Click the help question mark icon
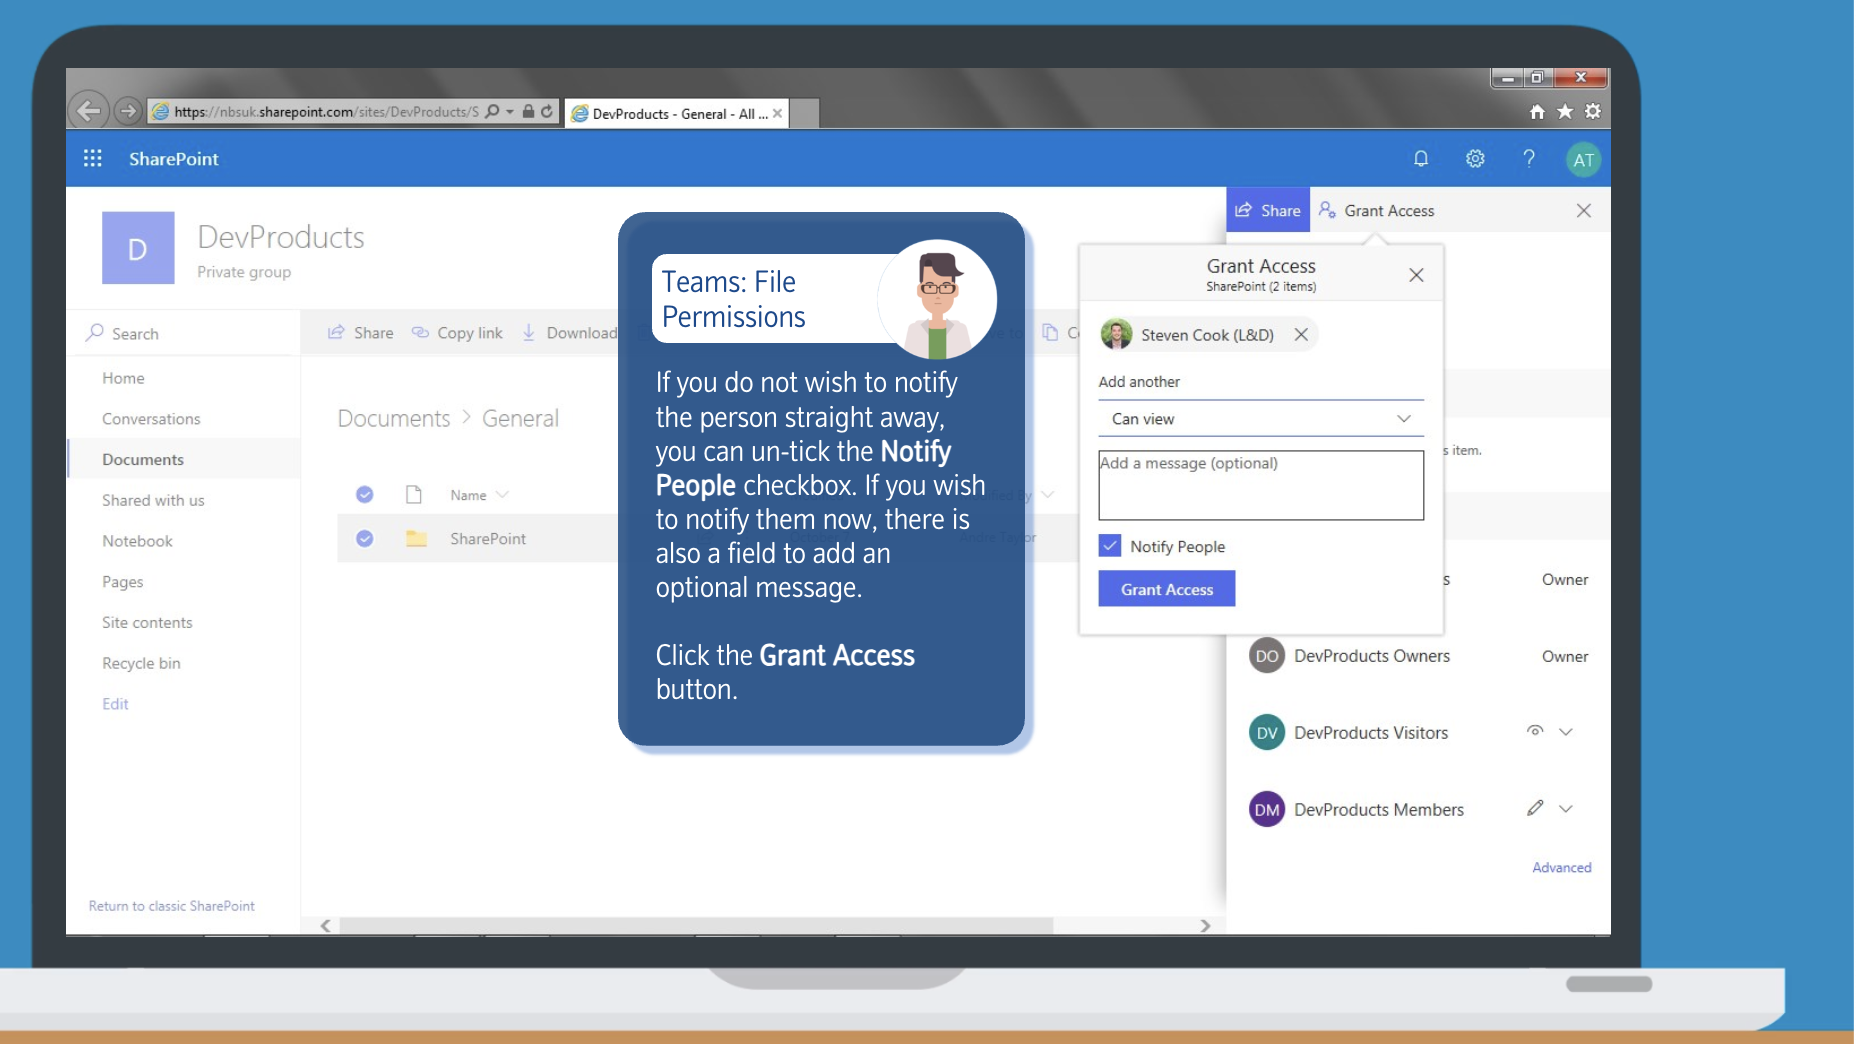The height and width of the screenshot is (1044, 1856). click(x=1528, y=159)
